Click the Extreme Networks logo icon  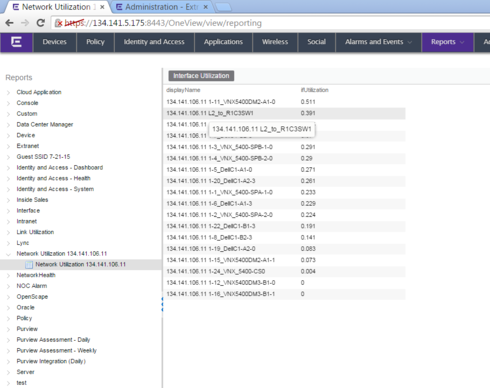pos(16,42)
